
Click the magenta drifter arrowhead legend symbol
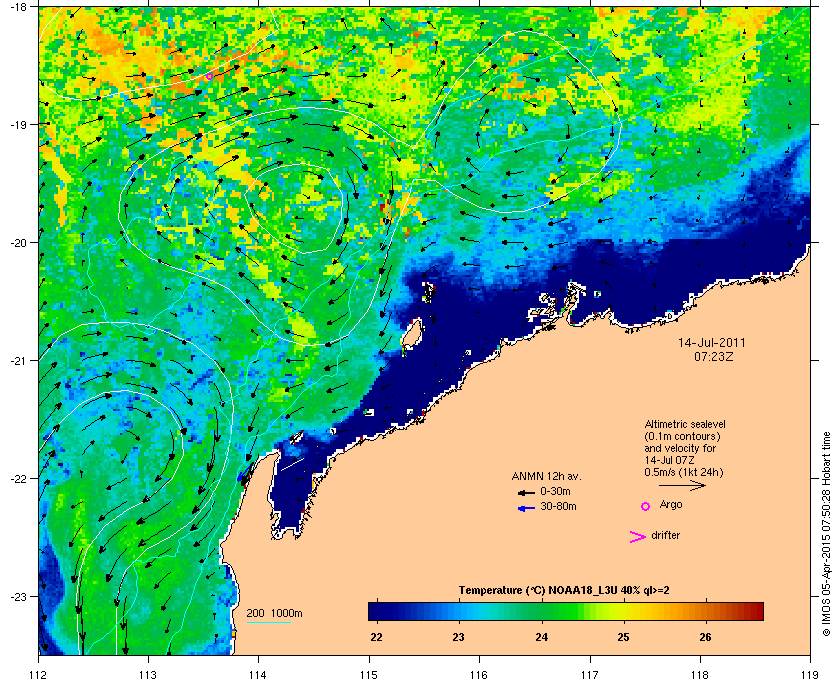[x=638, y=537]
